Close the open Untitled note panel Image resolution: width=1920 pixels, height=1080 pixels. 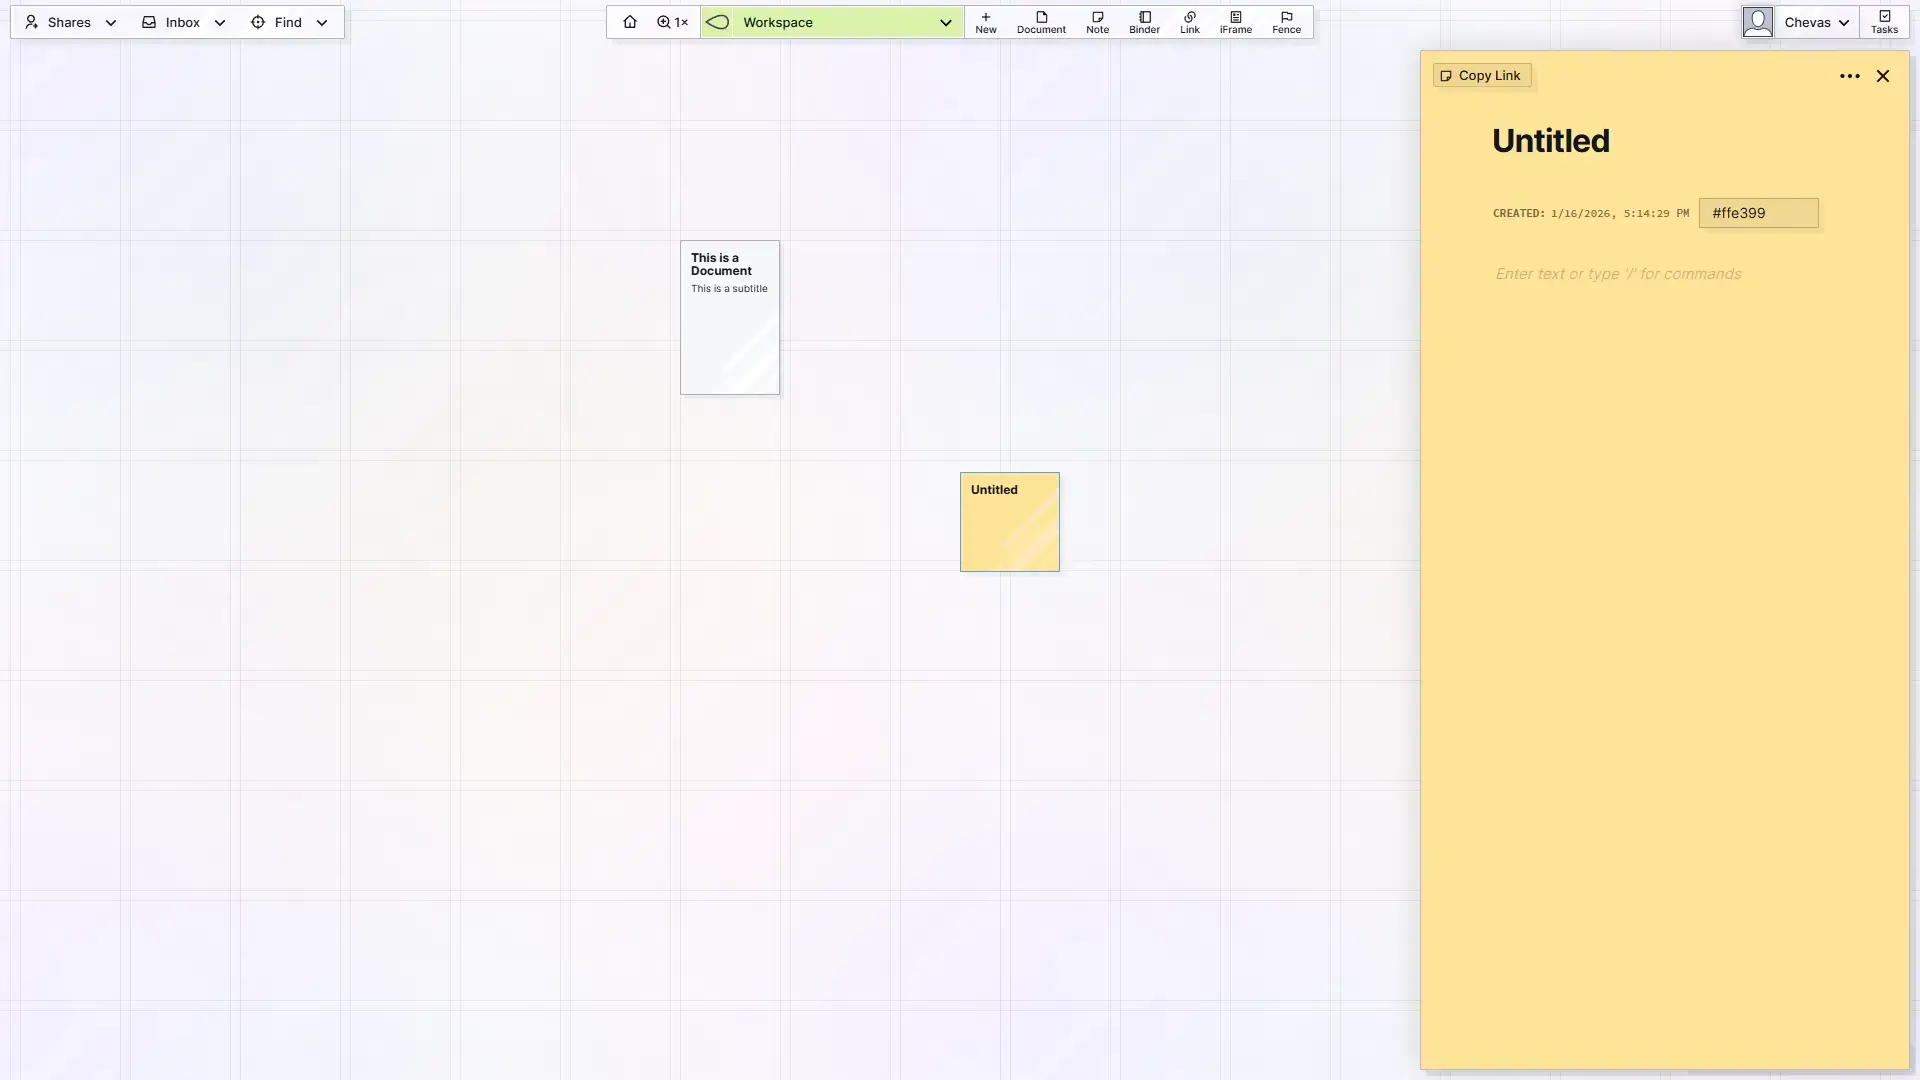tap(1883, 76)
